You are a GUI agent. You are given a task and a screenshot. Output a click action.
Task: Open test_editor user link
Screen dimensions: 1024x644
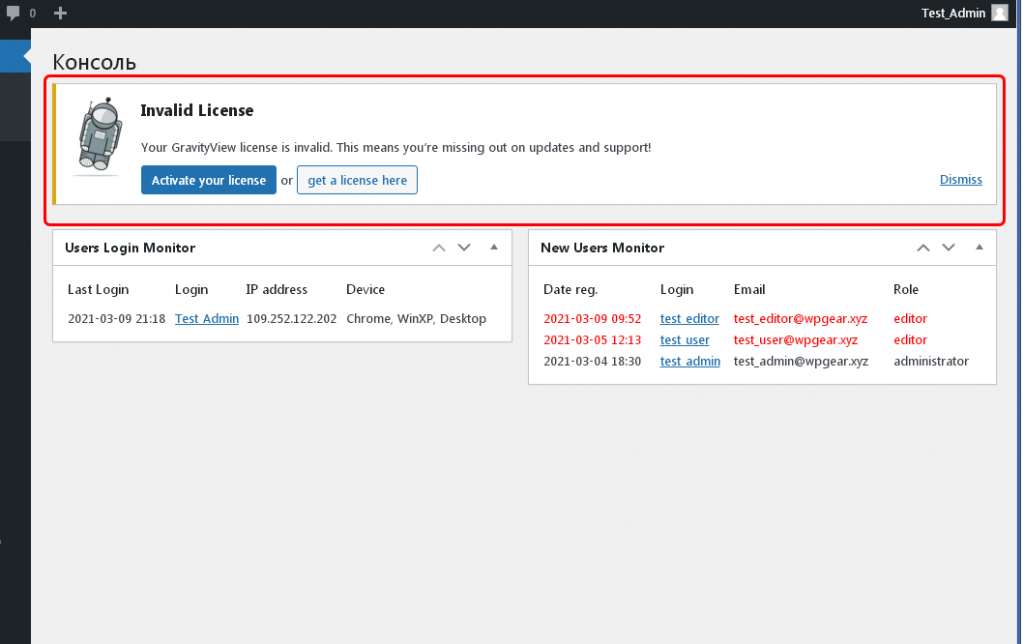click(689, 319)
